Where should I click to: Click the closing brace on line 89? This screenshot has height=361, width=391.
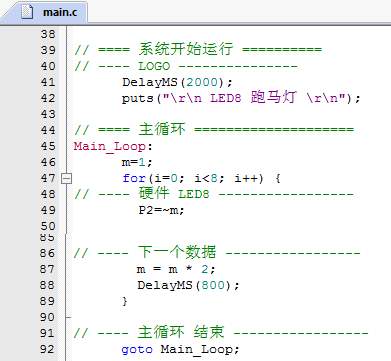click(125, 301)
